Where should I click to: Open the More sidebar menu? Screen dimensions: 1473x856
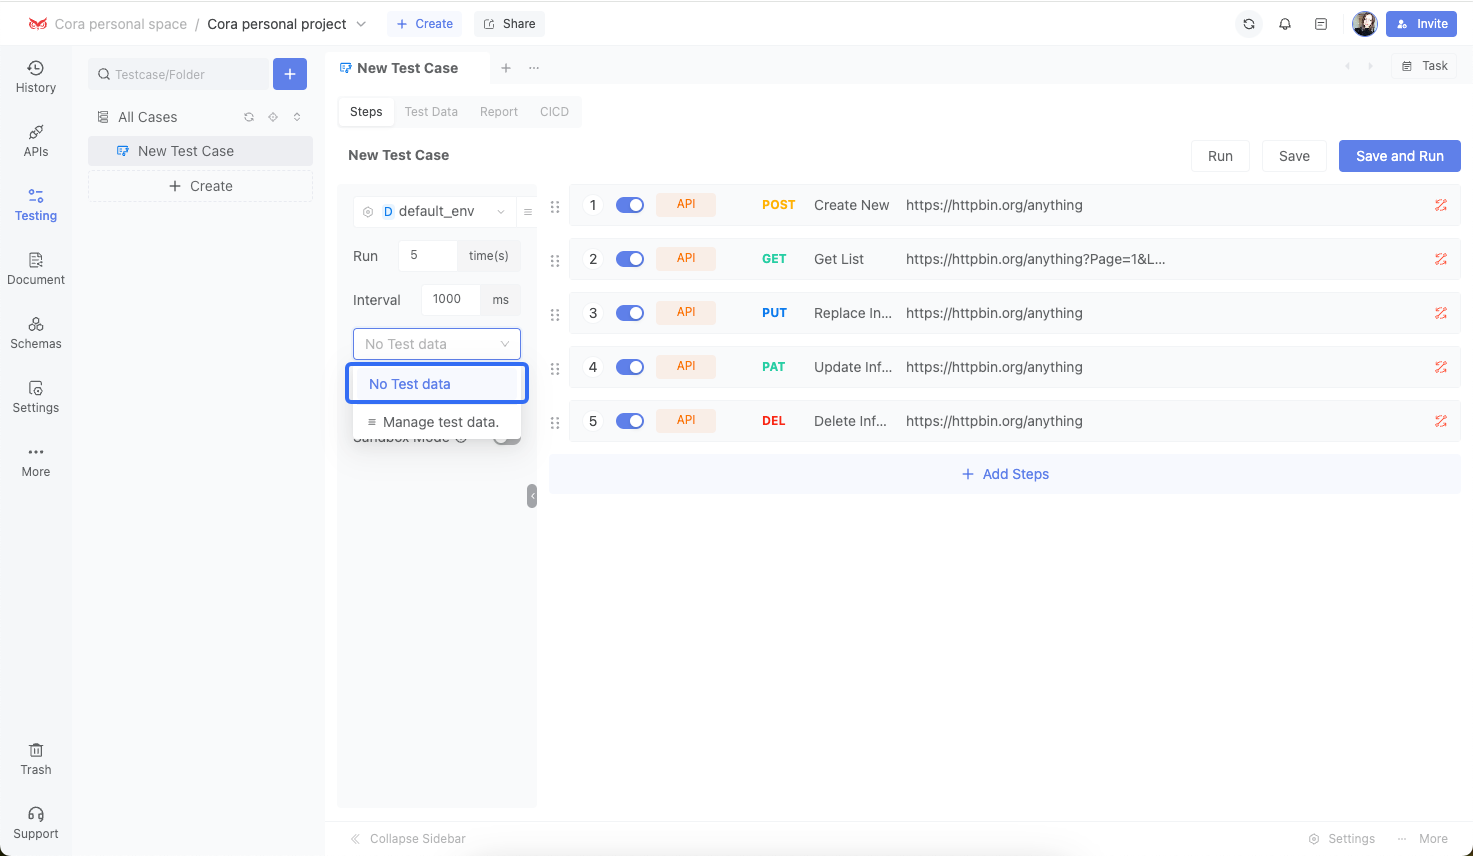tap(36, 460)
